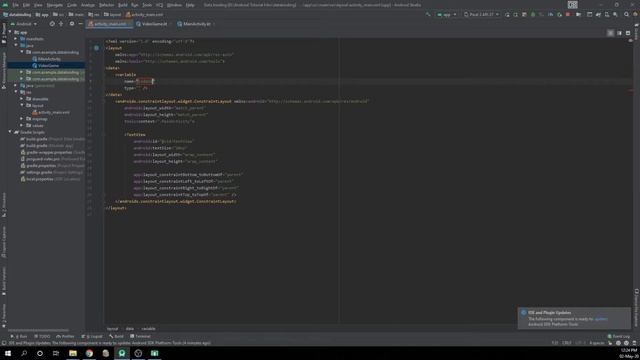Click the user account icon at toolbar end
Viewport: 640px width, 360px height.
coord(635,14)
